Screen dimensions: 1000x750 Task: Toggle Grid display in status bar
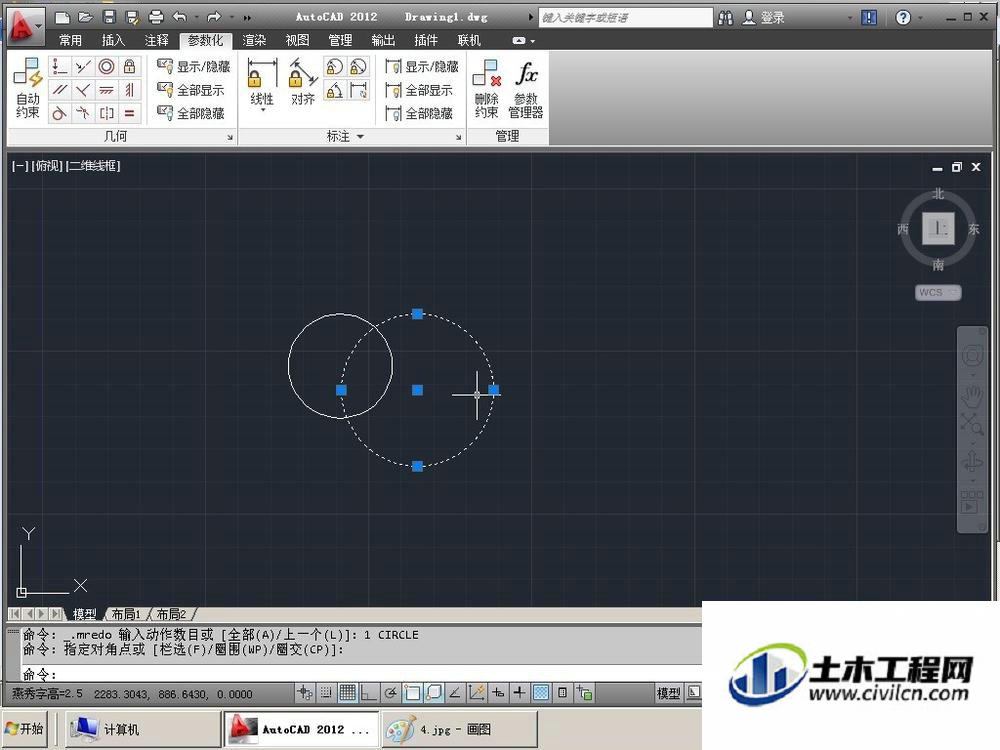point(348,693)
